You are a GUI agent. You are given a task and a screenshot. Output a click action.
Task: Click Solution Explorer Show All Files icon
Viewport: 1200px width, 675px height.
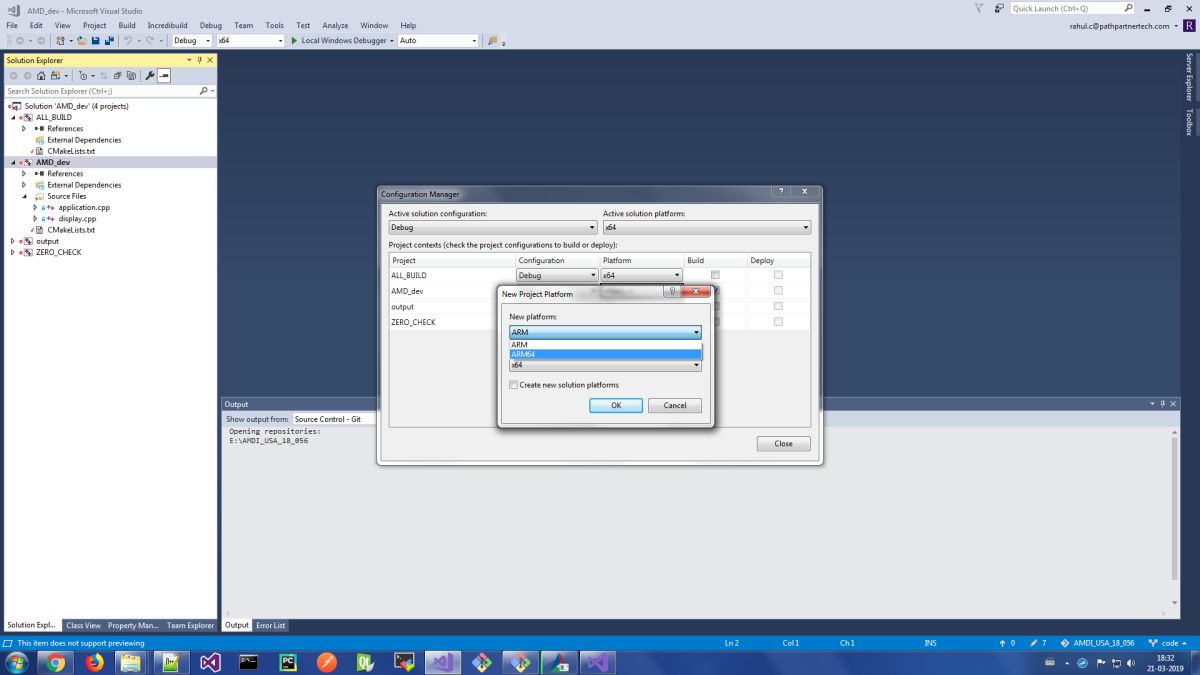tap(131, 75)
